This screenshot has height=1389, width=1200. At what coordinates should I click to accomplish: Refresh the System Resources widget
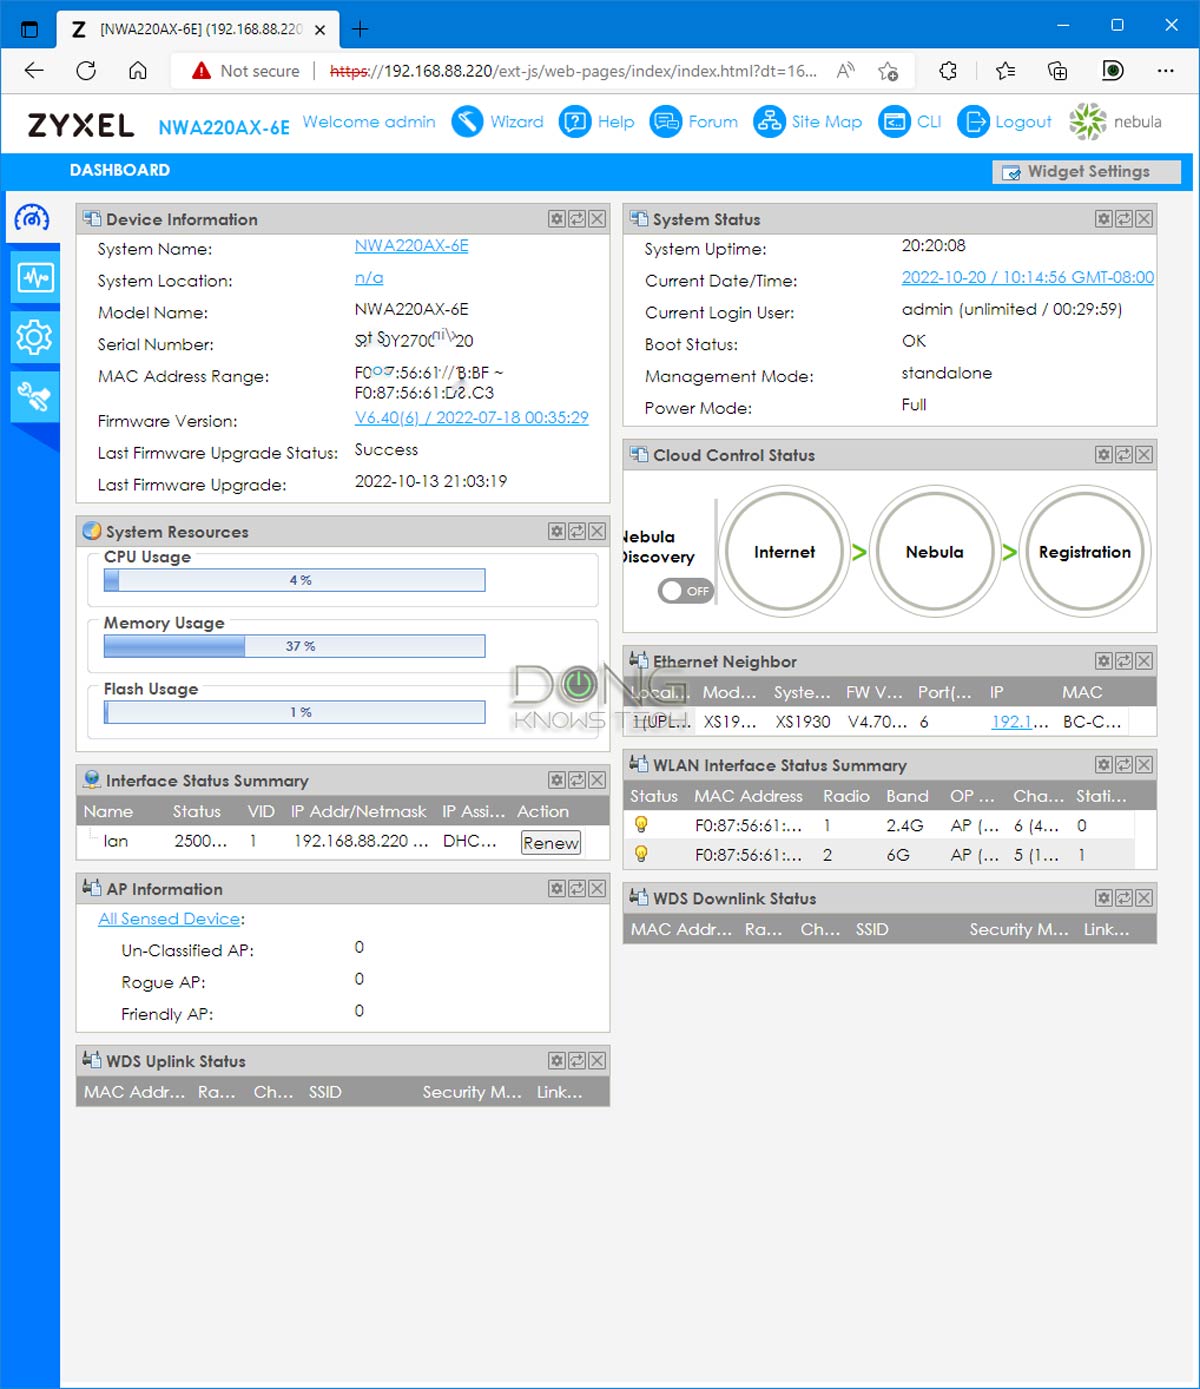coord(577,531)
